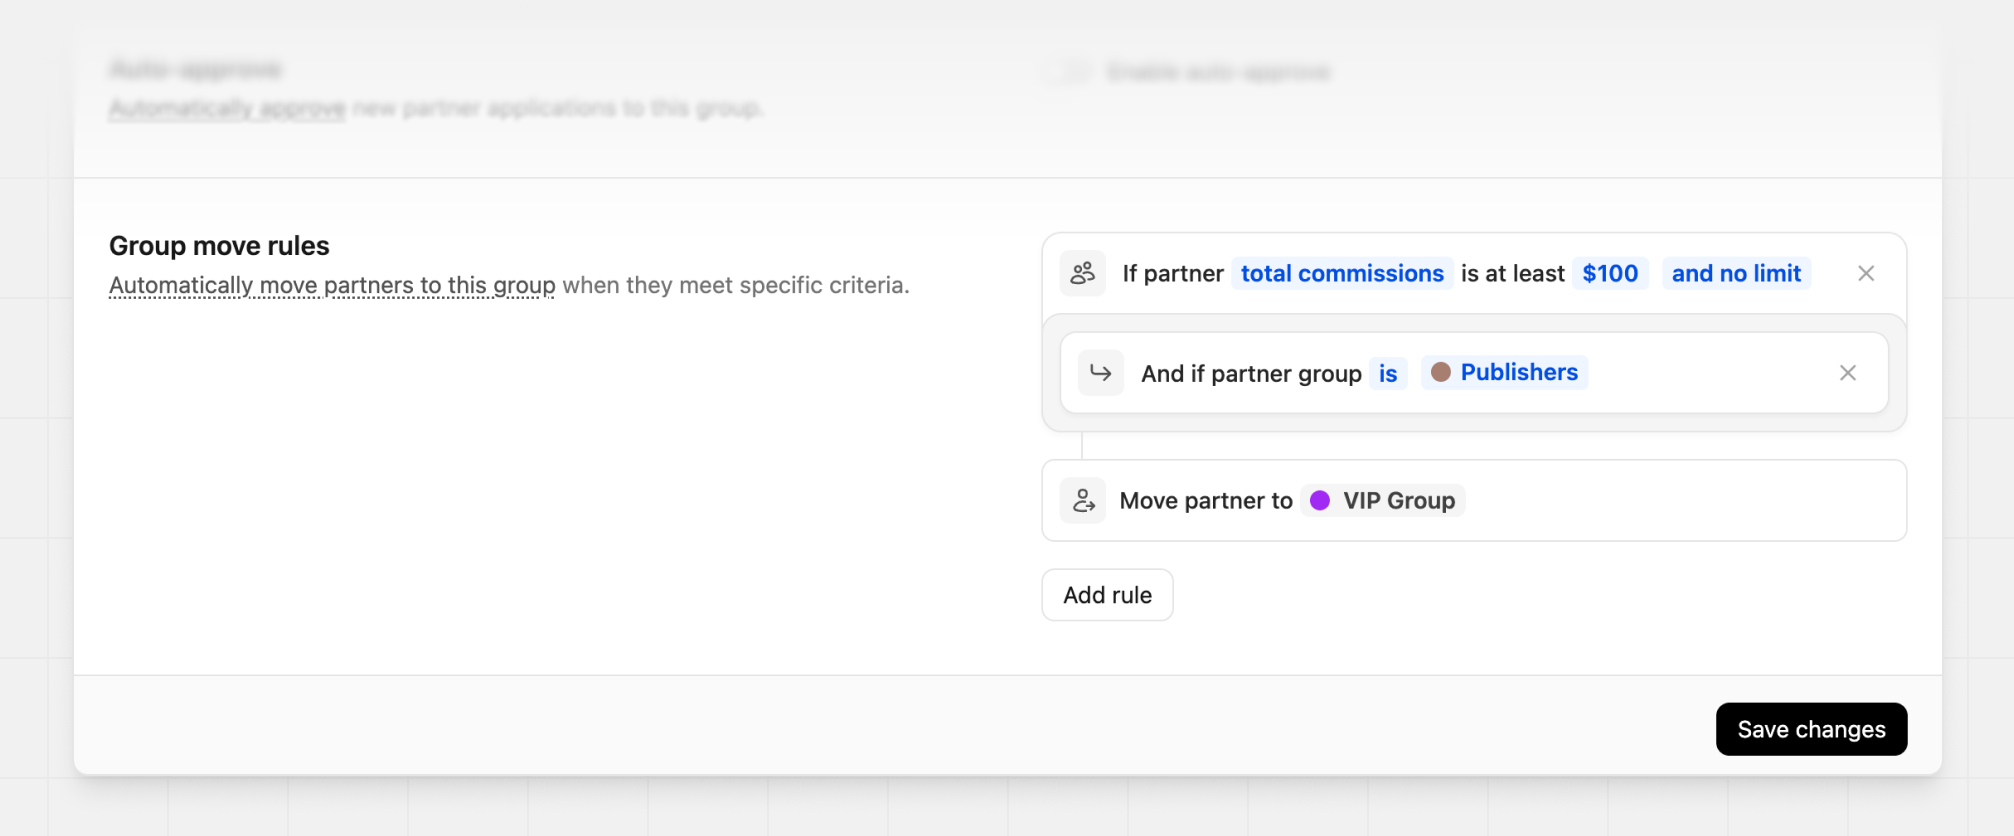
Task: Edit the $100 minimum amount value
Action: point(1610,273)
